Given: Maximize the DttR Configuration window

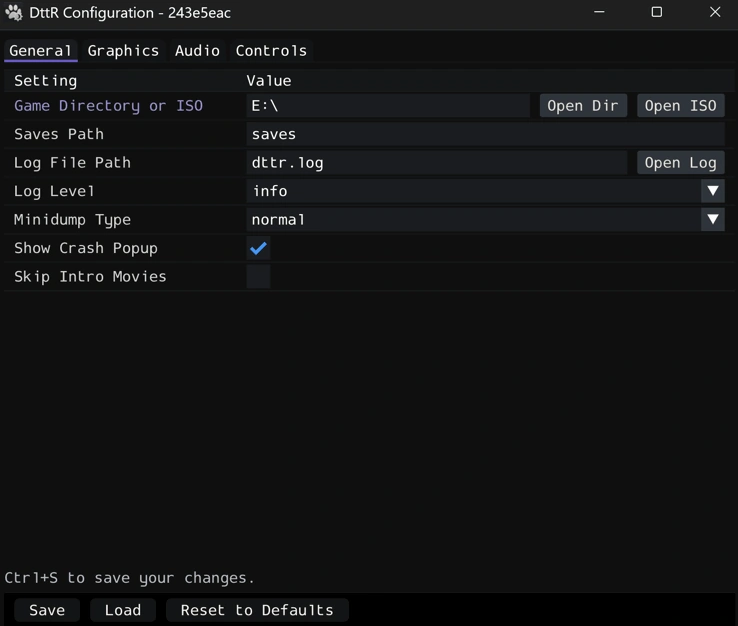Looking at the screenshot, I should [657, 12].
